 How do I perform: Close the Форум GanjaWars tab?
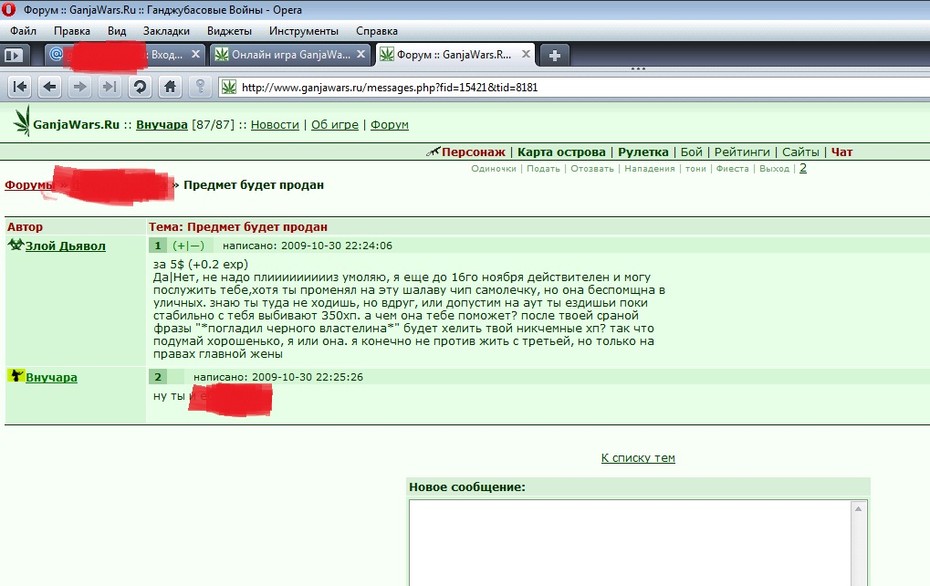pos(525,54)
